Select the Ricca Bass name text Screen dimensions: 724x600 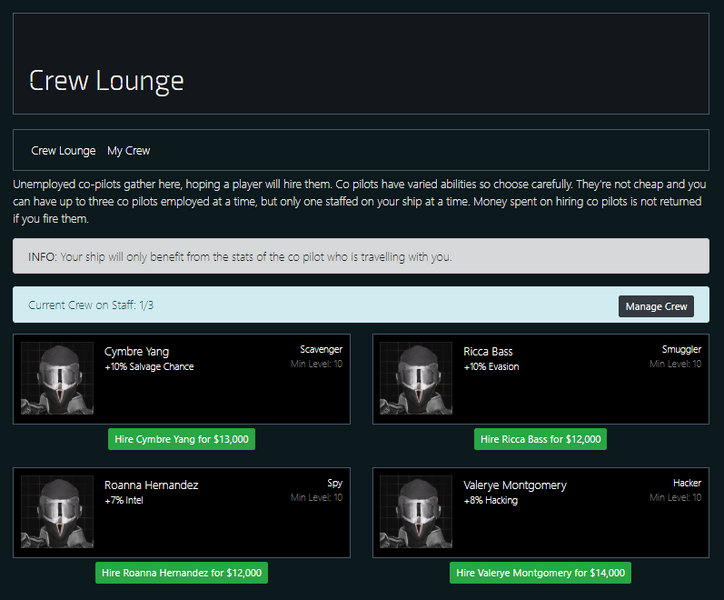[x=488, y=352]
